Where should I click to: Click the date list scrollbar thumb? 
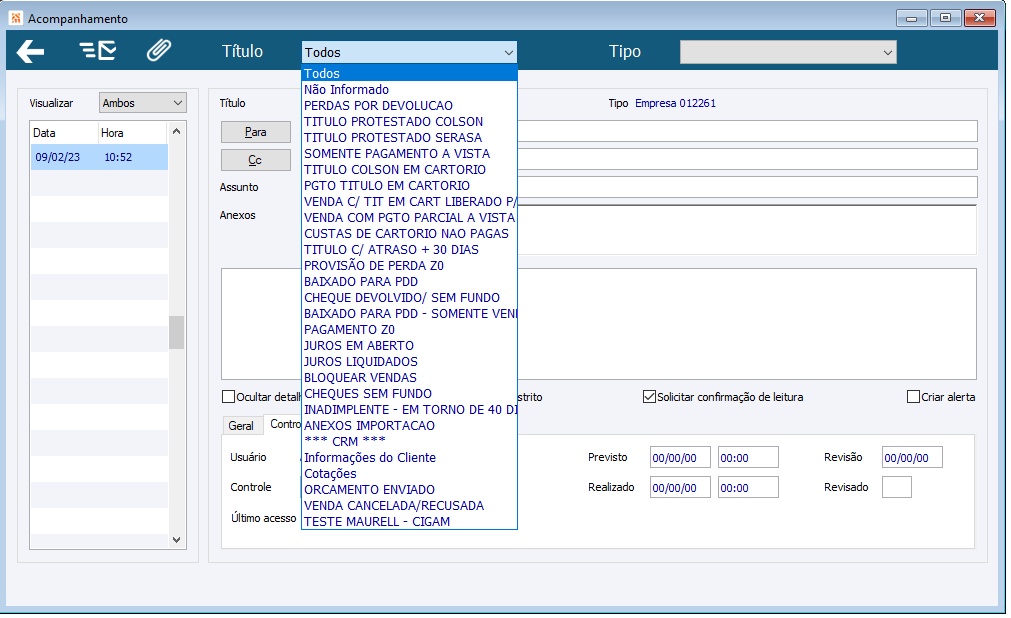(177, 332)
